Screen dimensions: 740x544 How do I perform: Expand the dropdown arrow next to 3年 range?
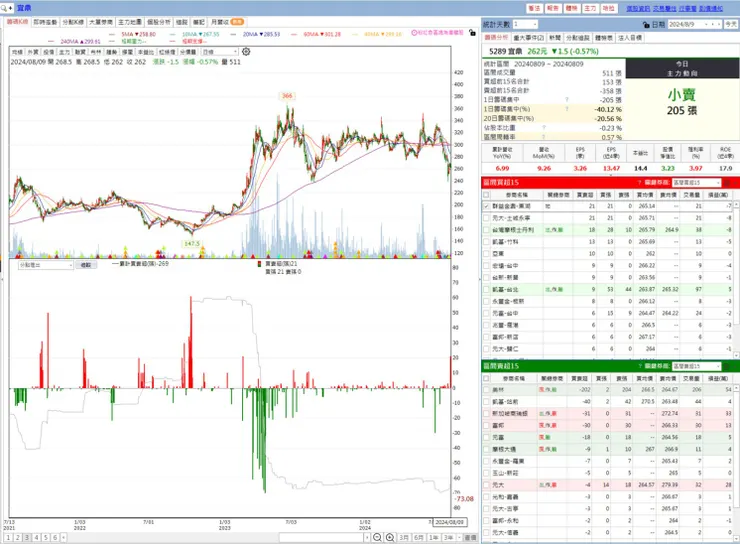(459, 537)
